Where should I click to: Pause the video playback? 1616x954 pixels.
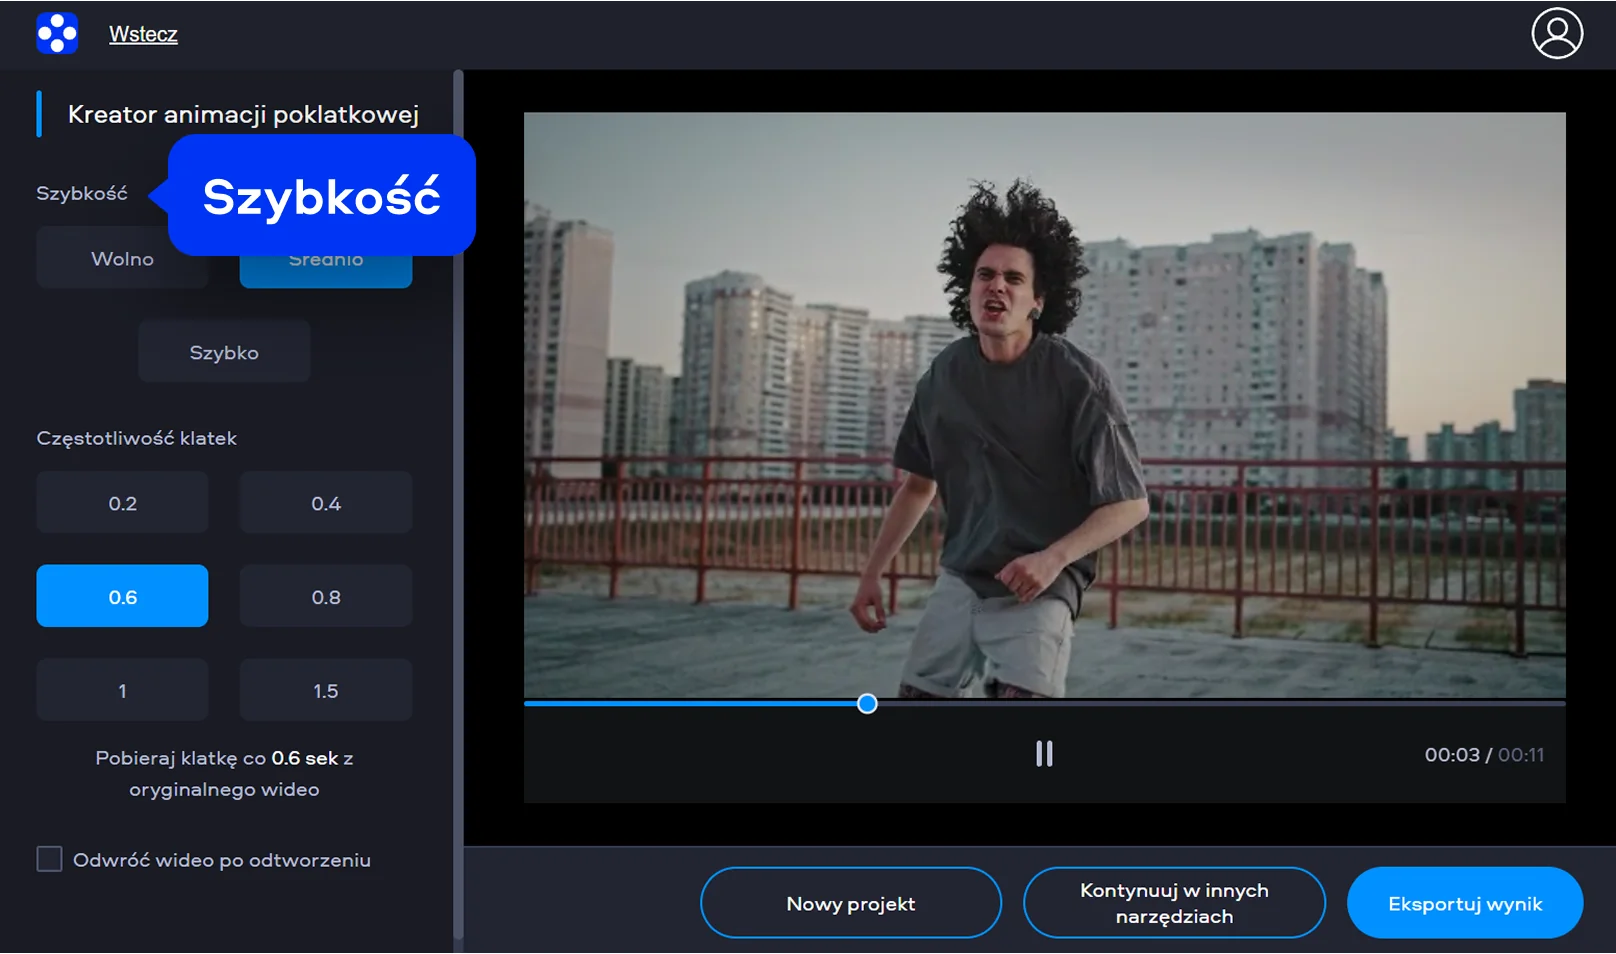tap(1044, 754)
